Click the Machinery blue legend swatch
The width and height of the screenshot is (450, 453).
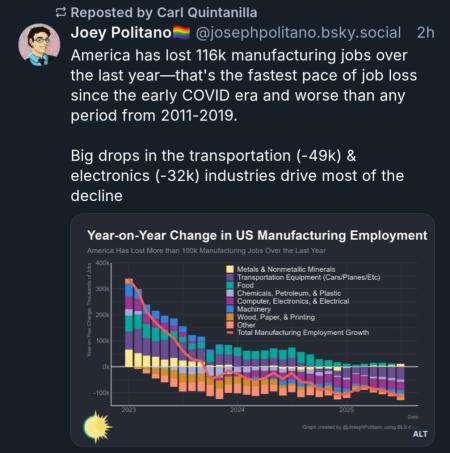(230, 309)
